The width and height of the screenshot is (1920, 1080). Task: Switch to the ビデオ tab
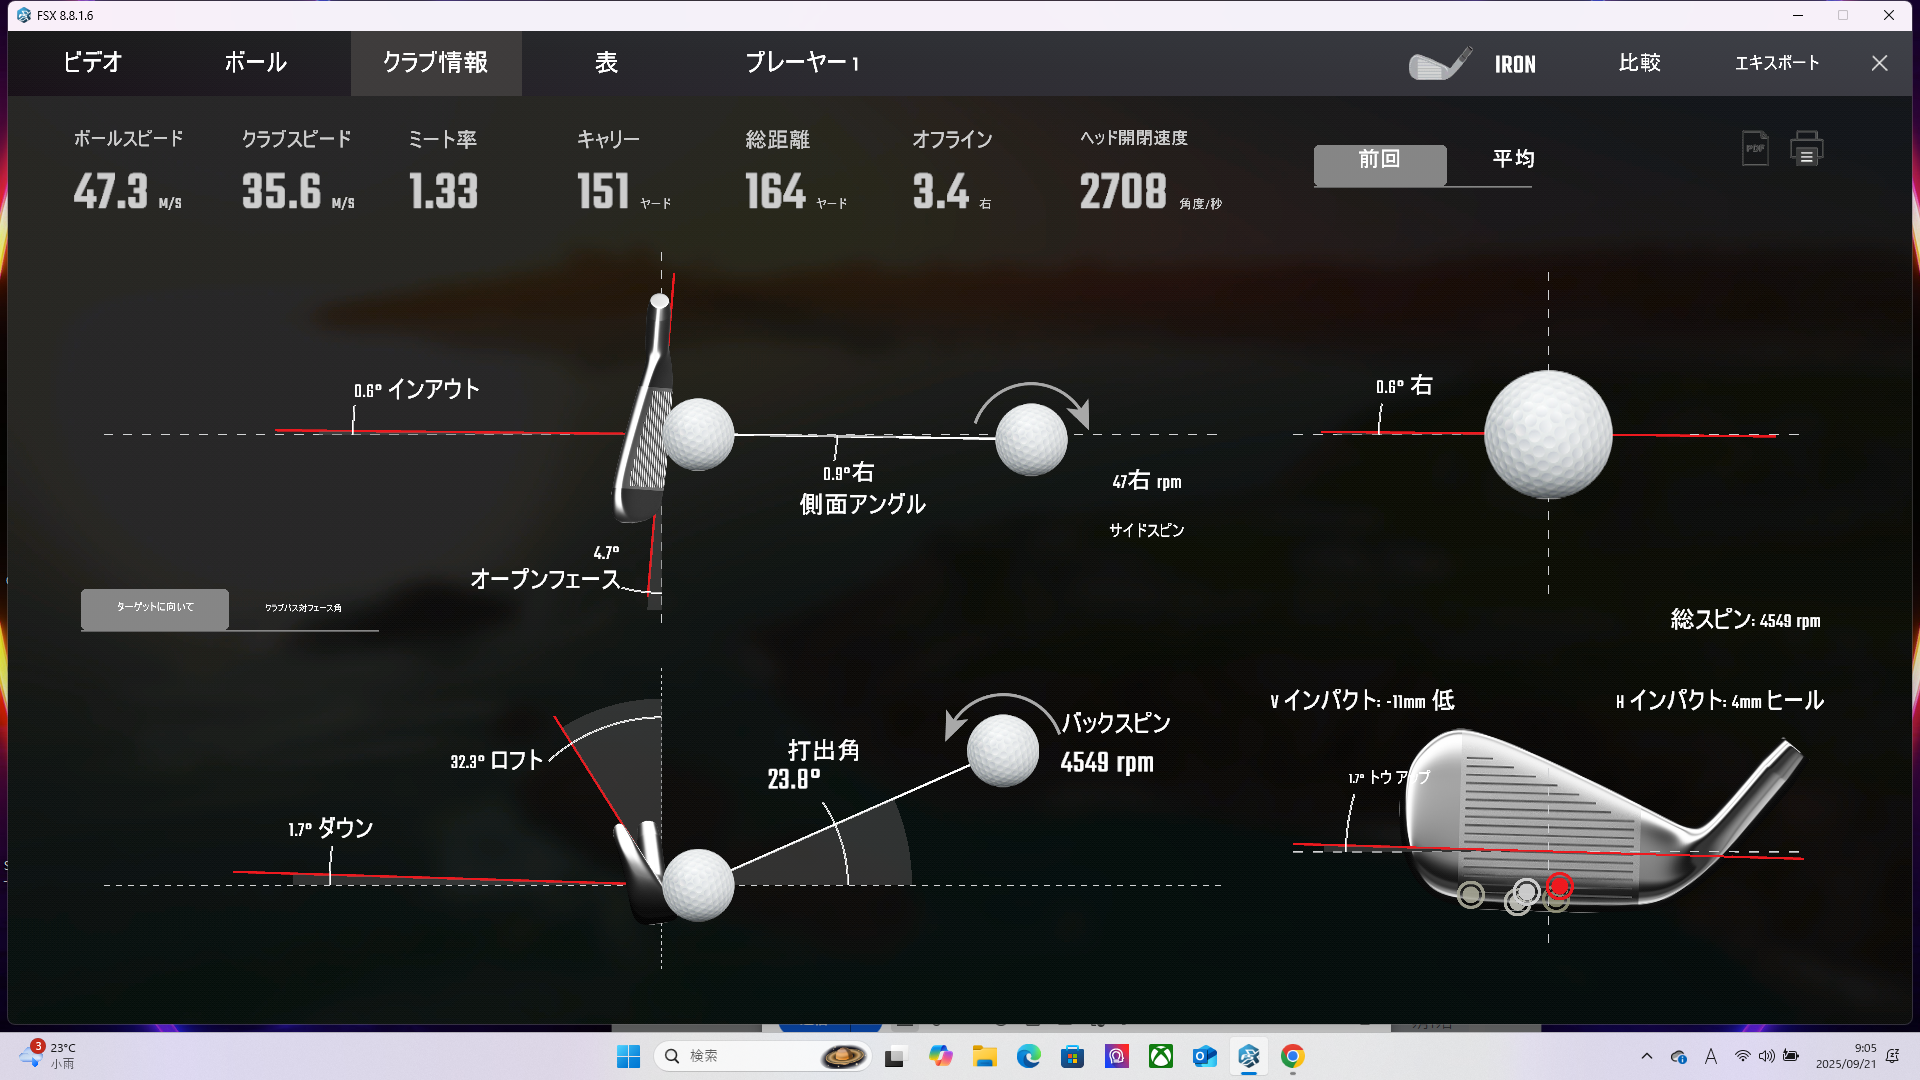[92, 63]
